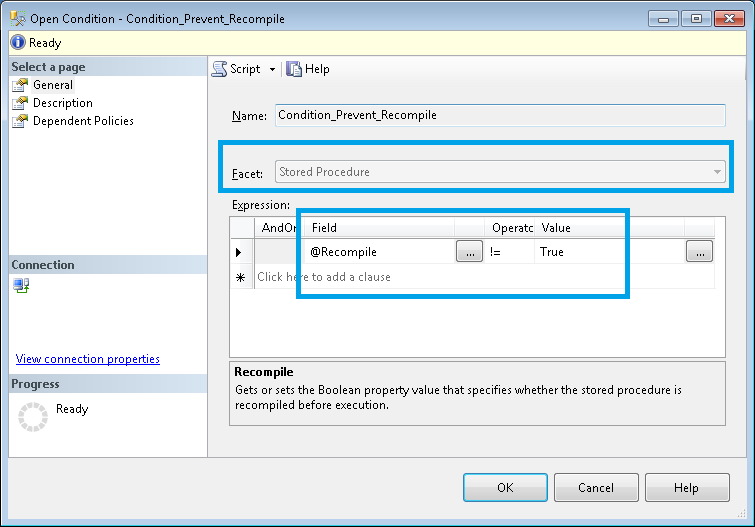Open the Script dropdown arrow
755x527 pixels.
[x=272, y=70]
